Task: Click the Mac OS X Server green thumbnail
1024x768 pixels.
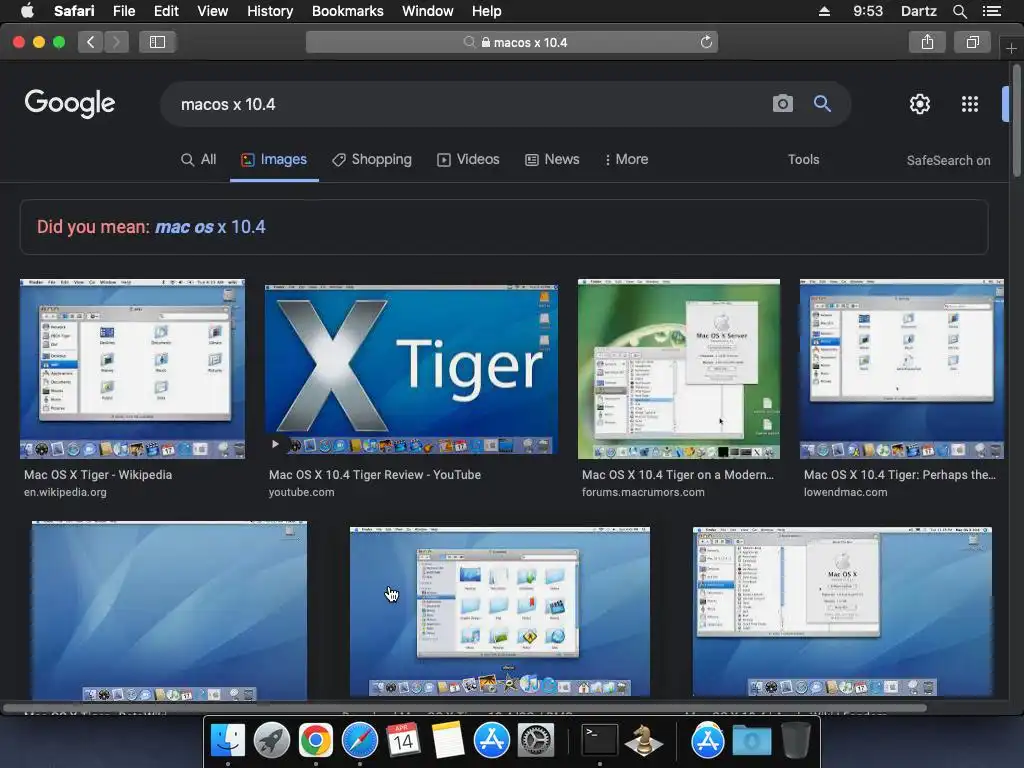Action: (x=679, y=368)
